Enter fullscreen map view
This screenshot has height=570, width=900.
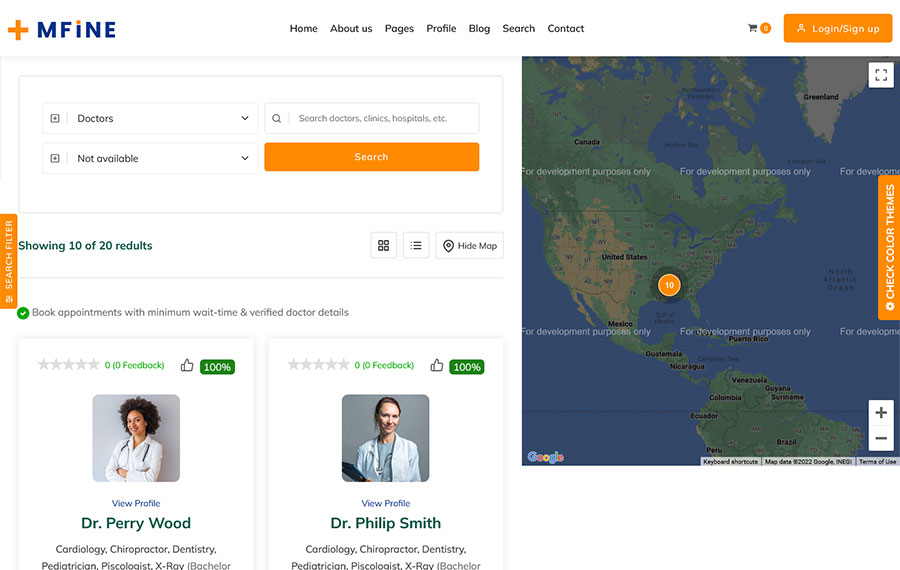pyautogui.click(x=880, y=75)
